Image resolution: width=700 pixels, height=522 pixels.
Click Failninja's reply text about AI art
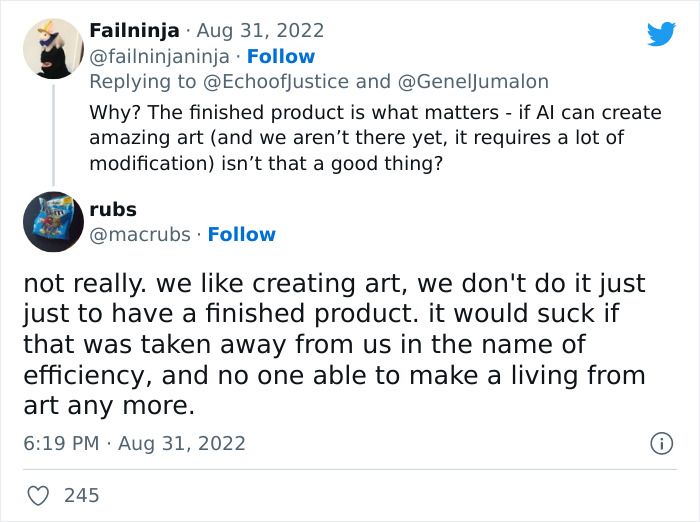(x=374, y=137)
